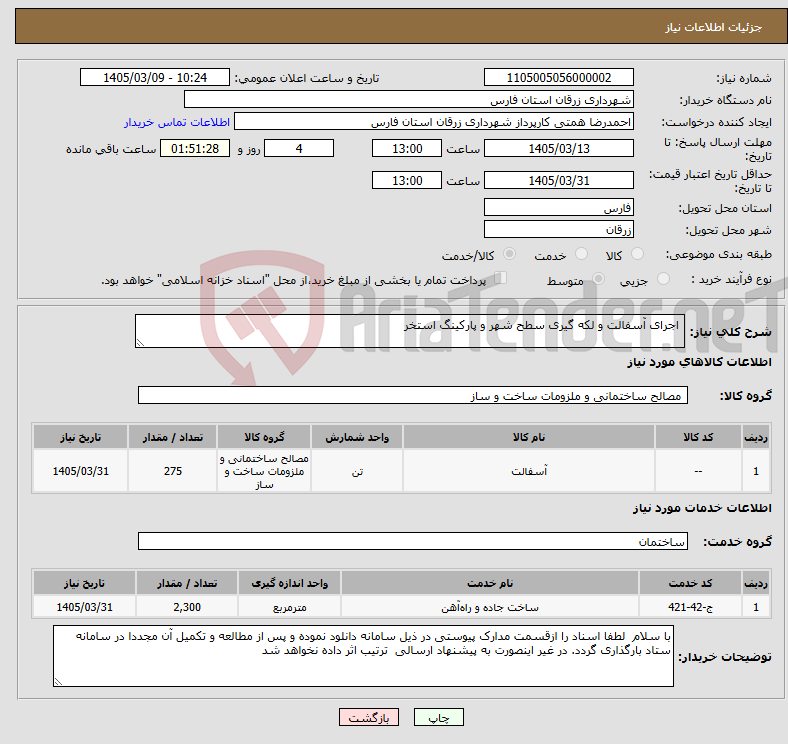Click the buyer notes text area

363,656
